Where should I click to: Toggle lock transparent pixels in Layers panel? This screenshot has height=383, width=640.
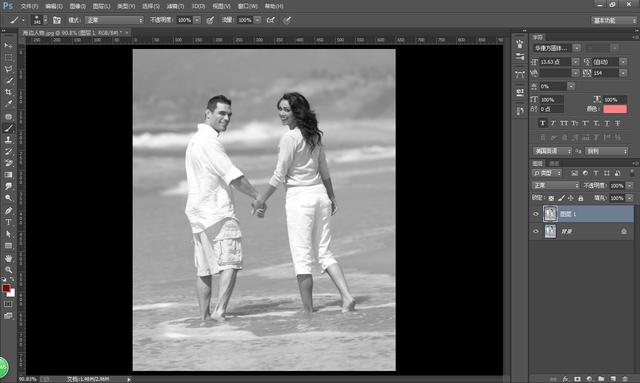(x=551, y=198)
